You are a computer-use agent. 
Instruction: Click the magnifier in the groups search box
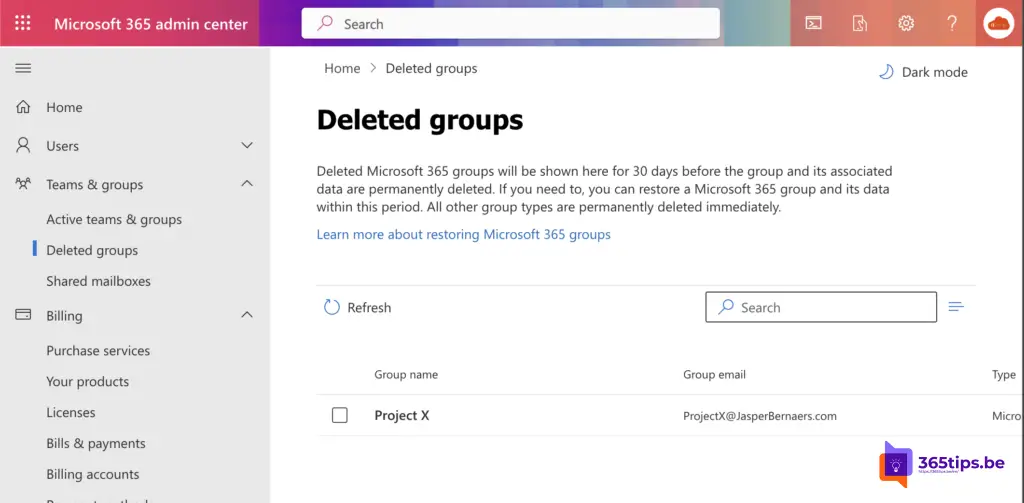click(x=726, y=307)
